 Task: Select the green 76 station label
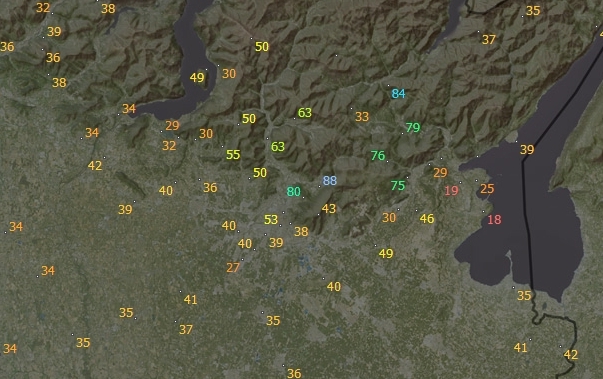(x=378, y=155)
